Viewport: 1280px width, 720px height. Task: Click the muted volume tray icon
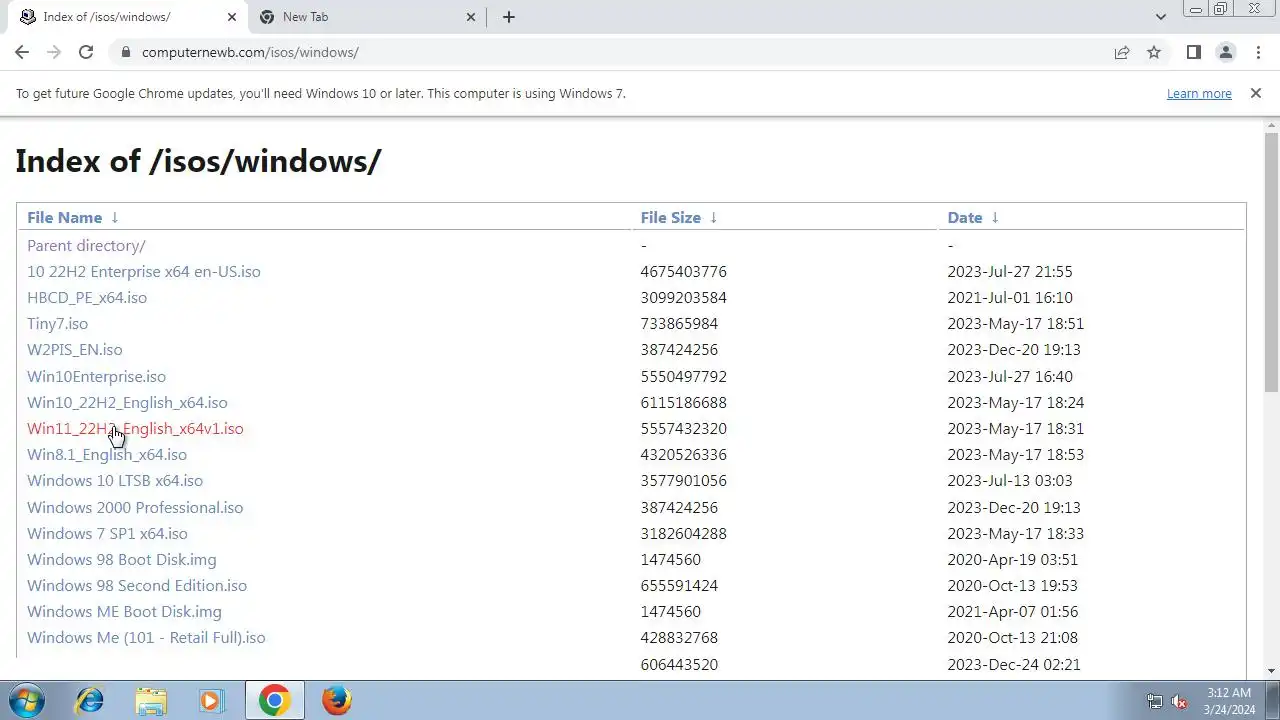[1179, 701]
